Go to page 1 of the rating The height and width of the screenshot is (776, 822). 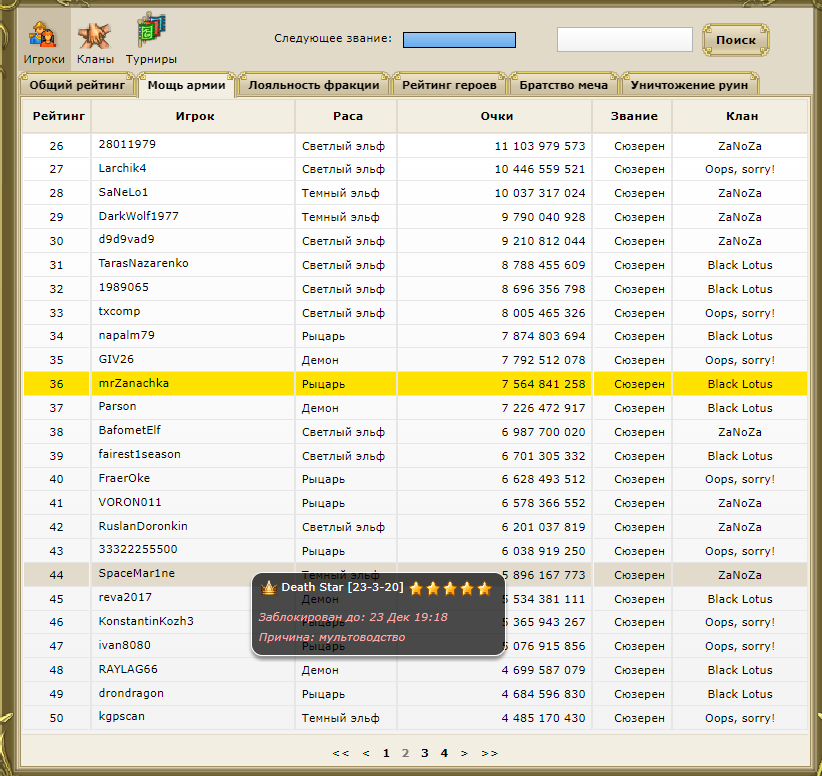pyautogui.click(x=386, y=753)
